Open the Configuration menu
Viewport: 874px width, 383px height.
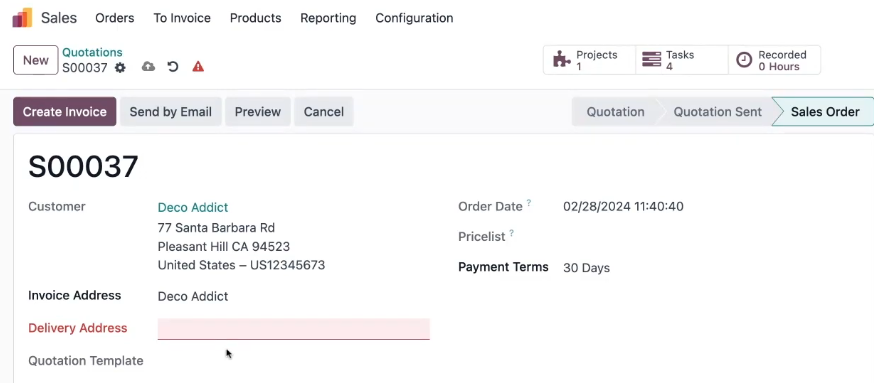414,18
